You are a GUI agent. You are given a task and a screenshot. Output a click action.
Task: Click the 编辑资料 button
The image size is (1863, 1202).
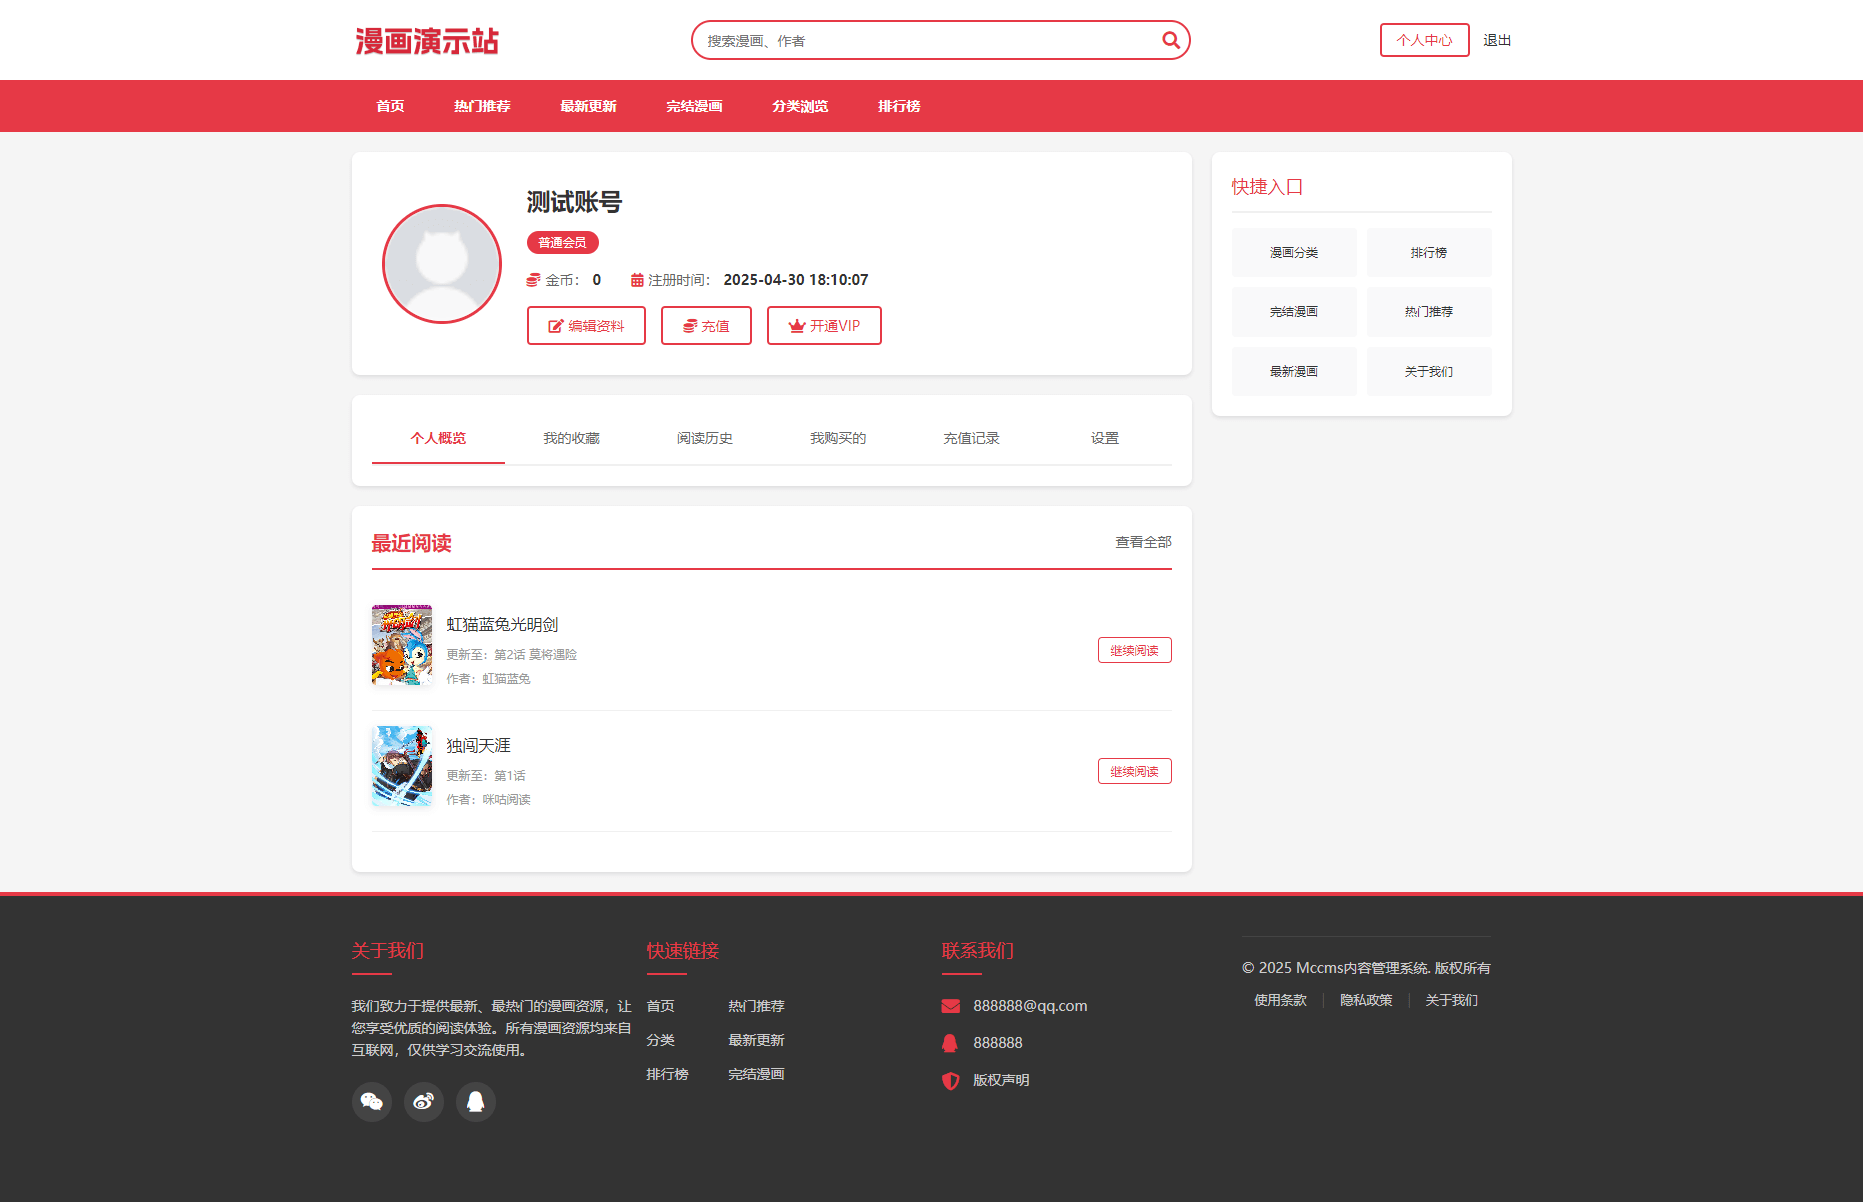point(586,326)
